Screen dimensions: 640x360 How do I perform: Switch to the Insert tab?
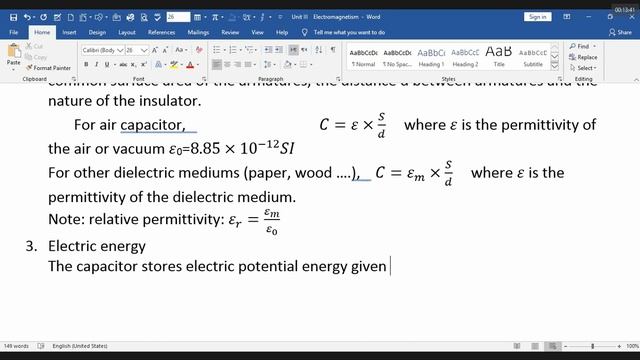pyautogui.click(x=69, y=32)
